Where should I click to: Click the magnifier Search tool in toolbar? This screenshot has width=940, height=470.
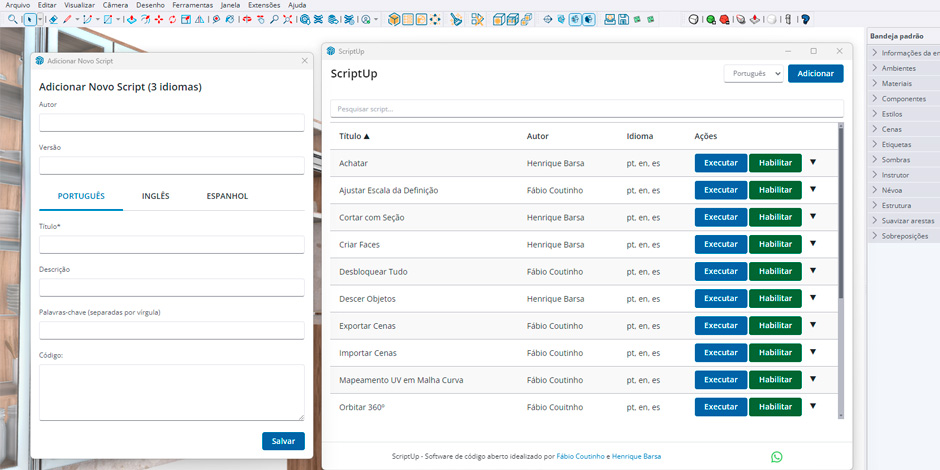13,19
